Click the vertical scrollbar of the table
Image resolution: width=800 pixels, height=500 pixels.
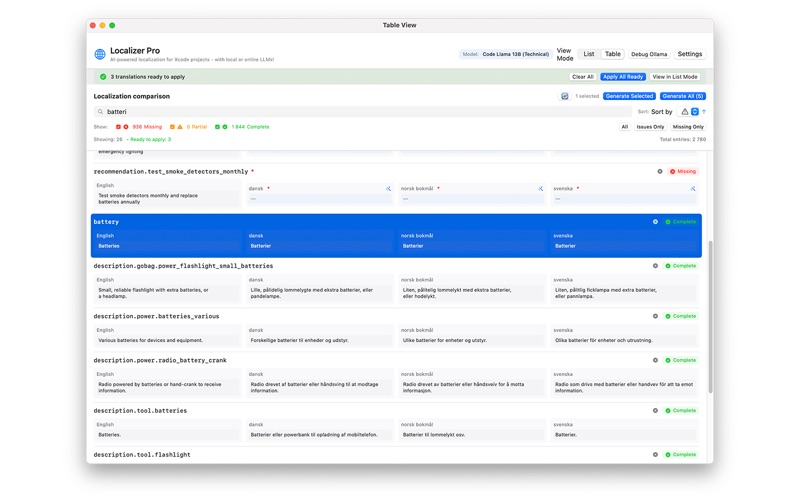(x=710, y=316)
